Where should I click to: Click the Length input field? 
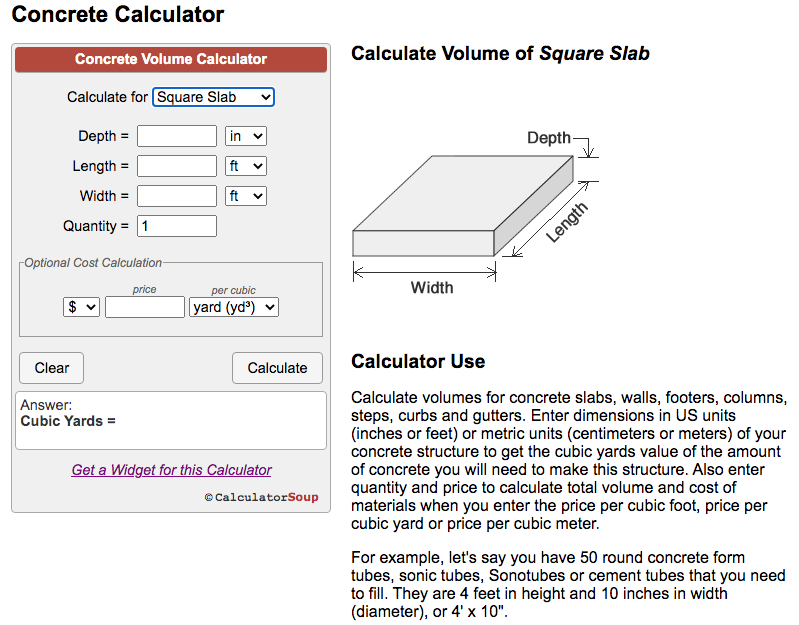pos(177,166)
